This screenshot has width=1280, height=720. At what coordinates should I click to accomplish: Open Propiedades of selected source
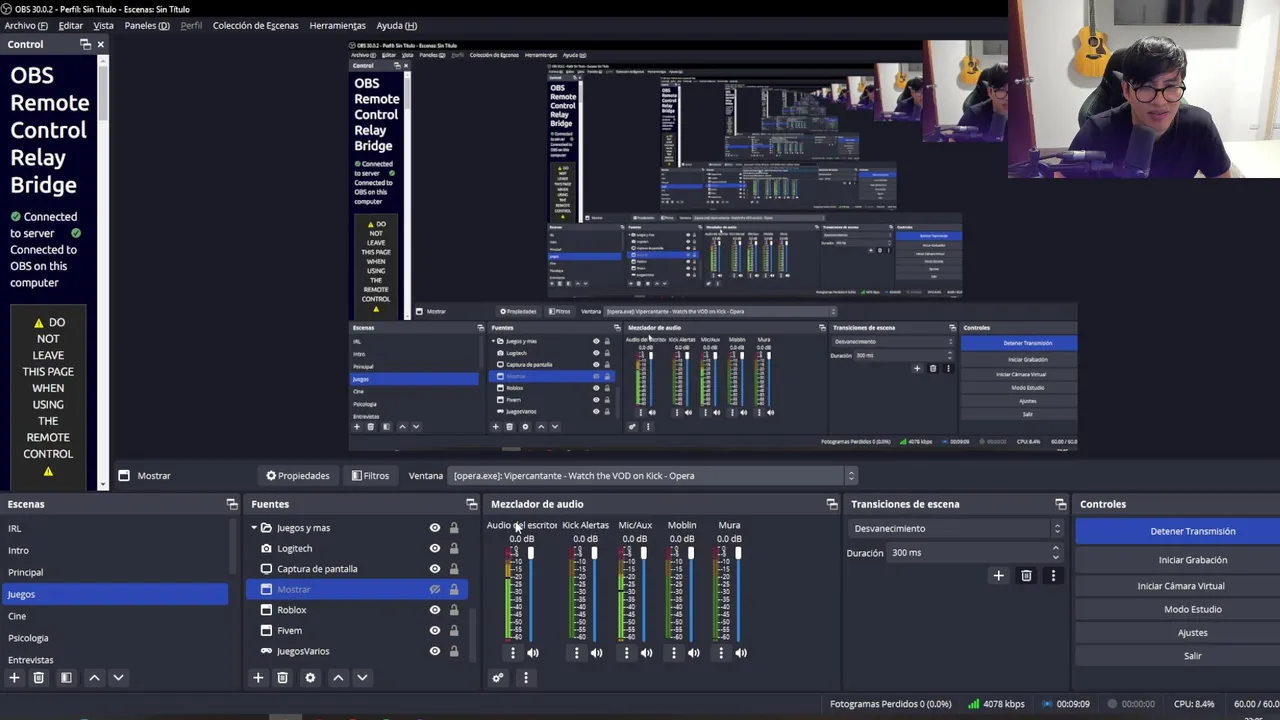297,476
